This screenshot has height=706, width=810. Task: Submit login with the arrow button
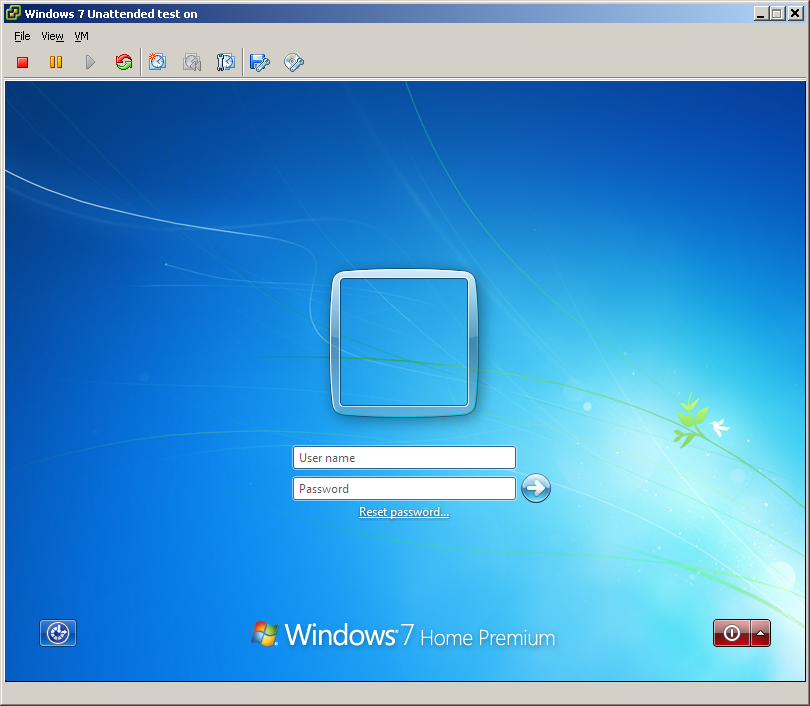(536, 488)
